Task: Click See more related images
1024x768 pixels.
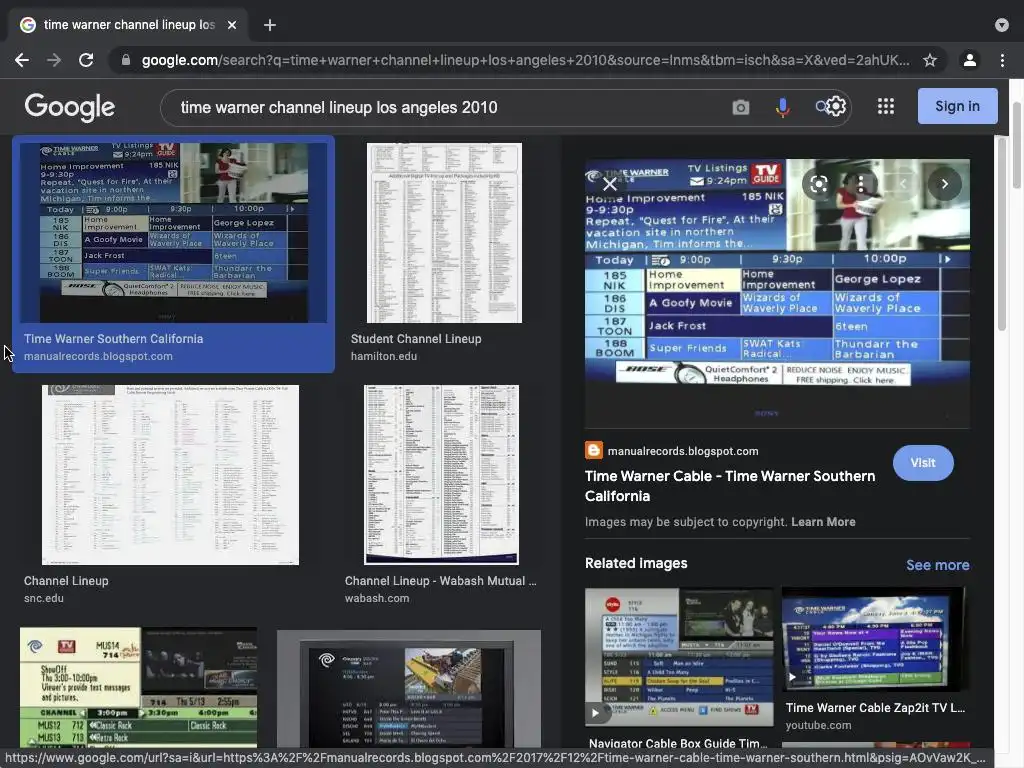Action: [937, 565]
